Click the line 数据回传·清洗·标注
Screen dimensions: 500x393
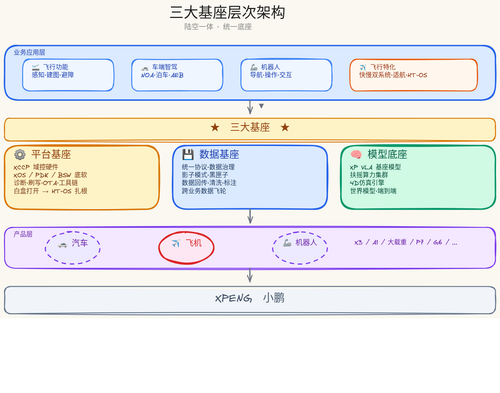(x=209, y=183)
